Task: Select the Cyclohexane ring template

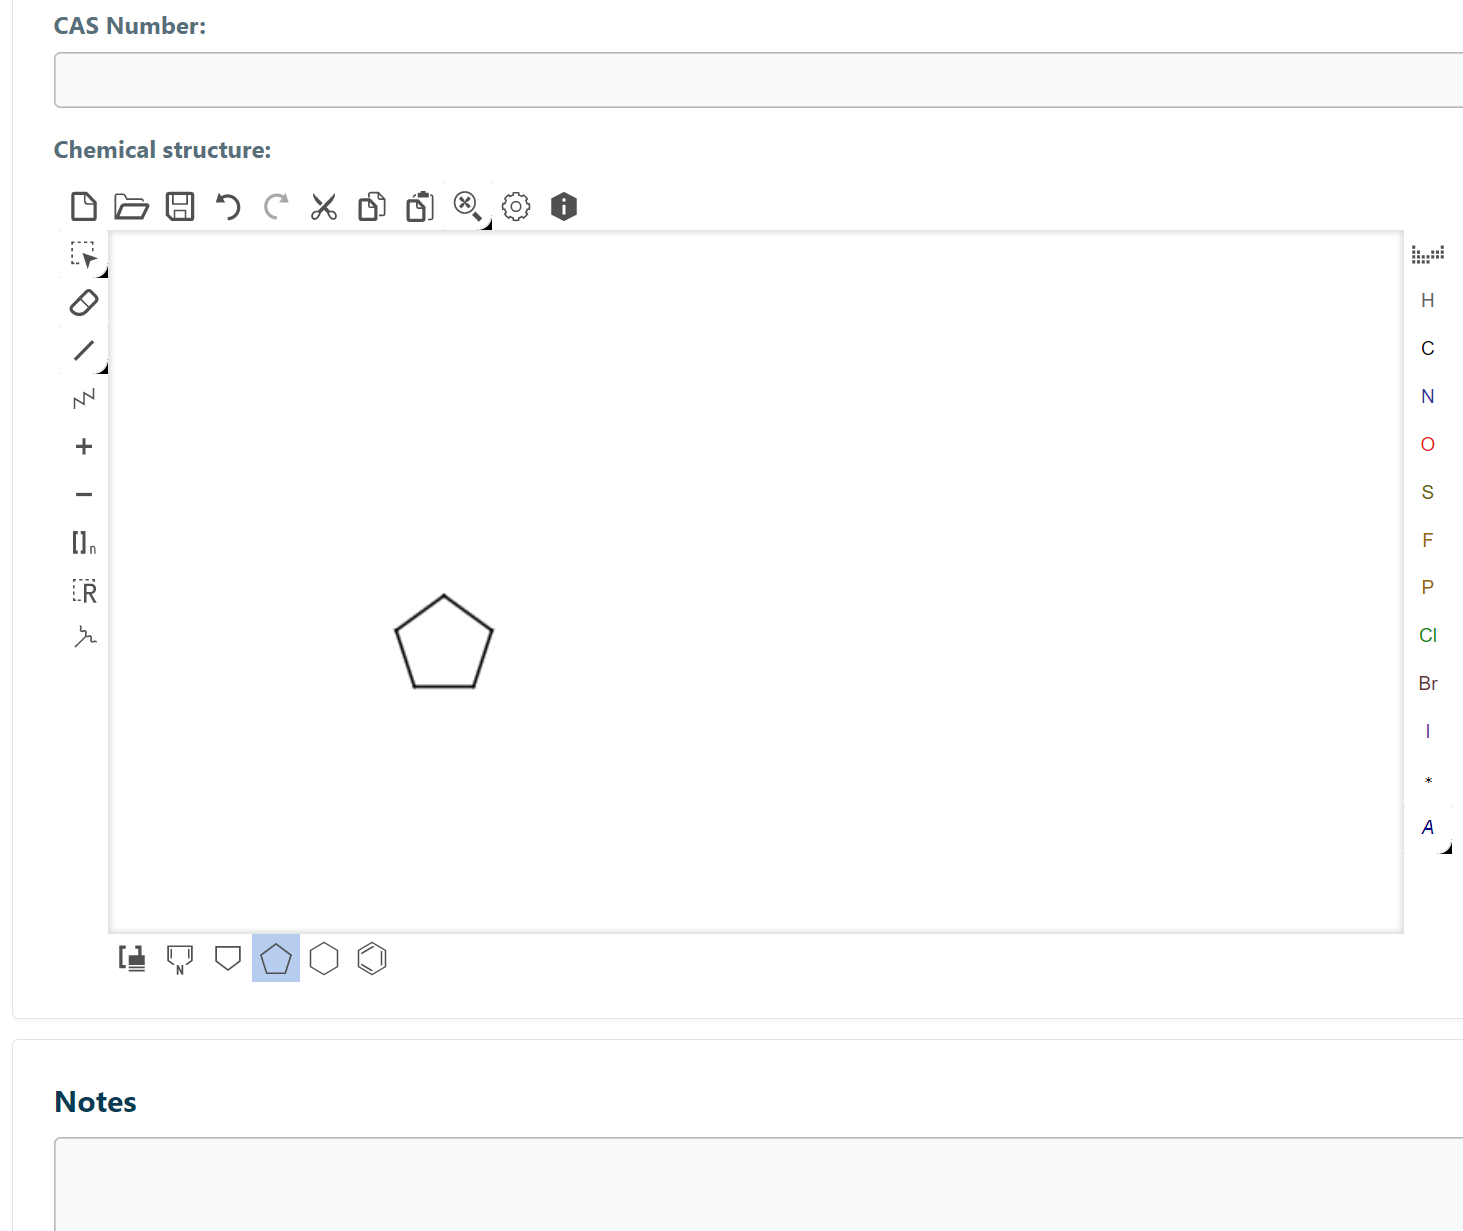Action: point(324,959)
